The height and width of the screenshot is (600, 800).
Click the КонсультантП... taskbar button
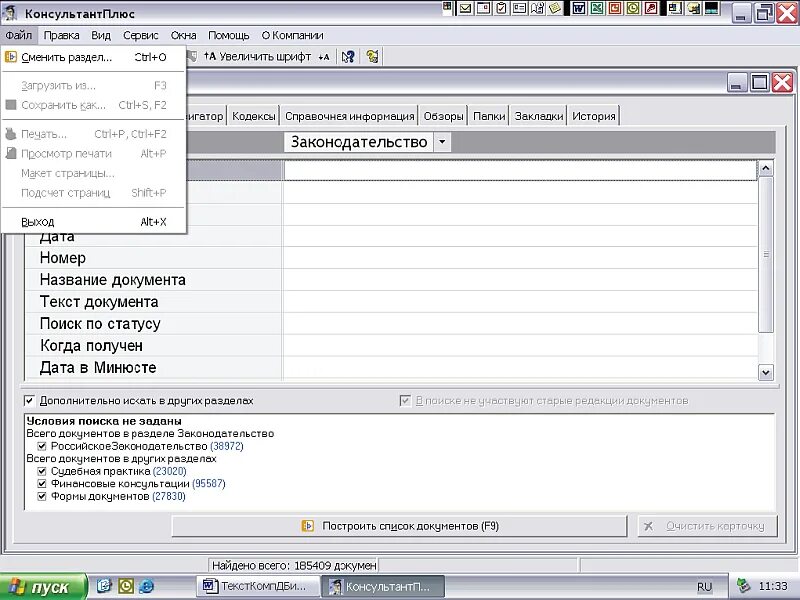pyautogui.click(x=383, y=586)
